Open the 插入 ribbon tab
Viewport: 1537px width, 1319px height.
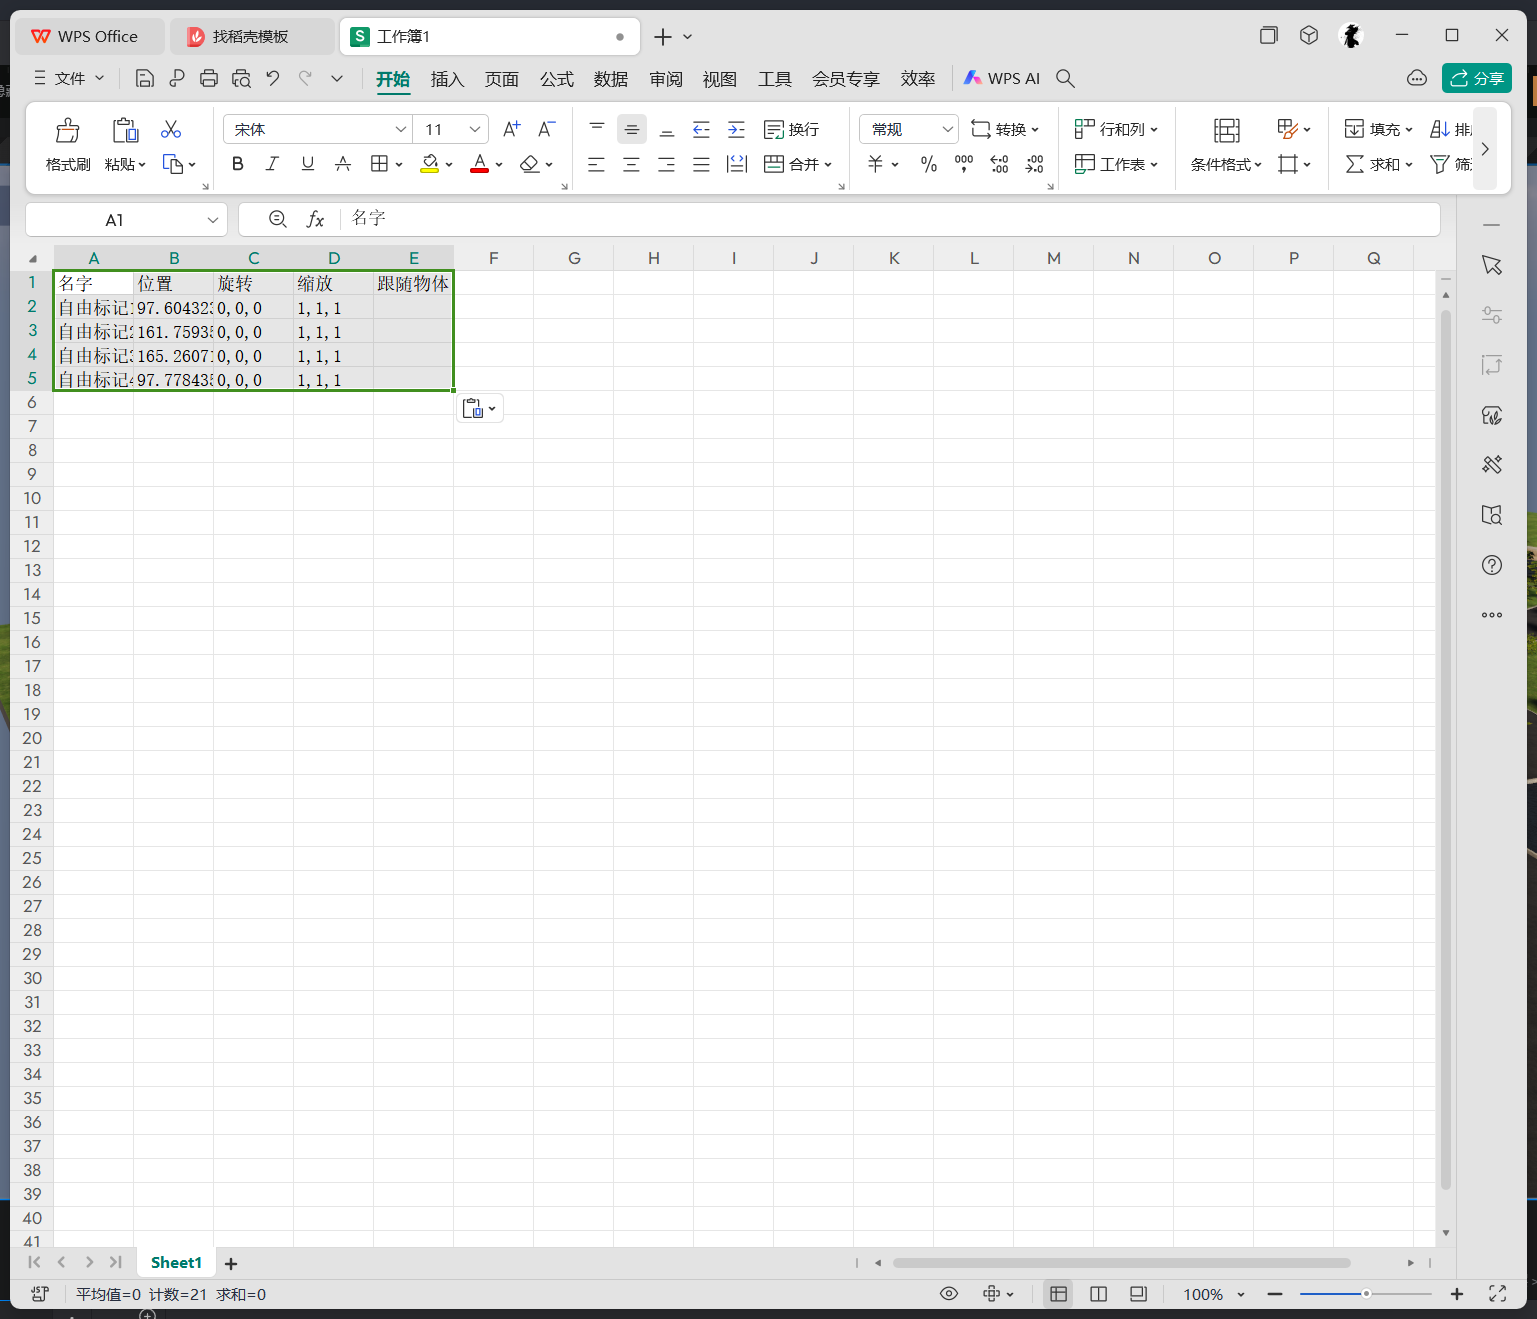coord(447,79)
